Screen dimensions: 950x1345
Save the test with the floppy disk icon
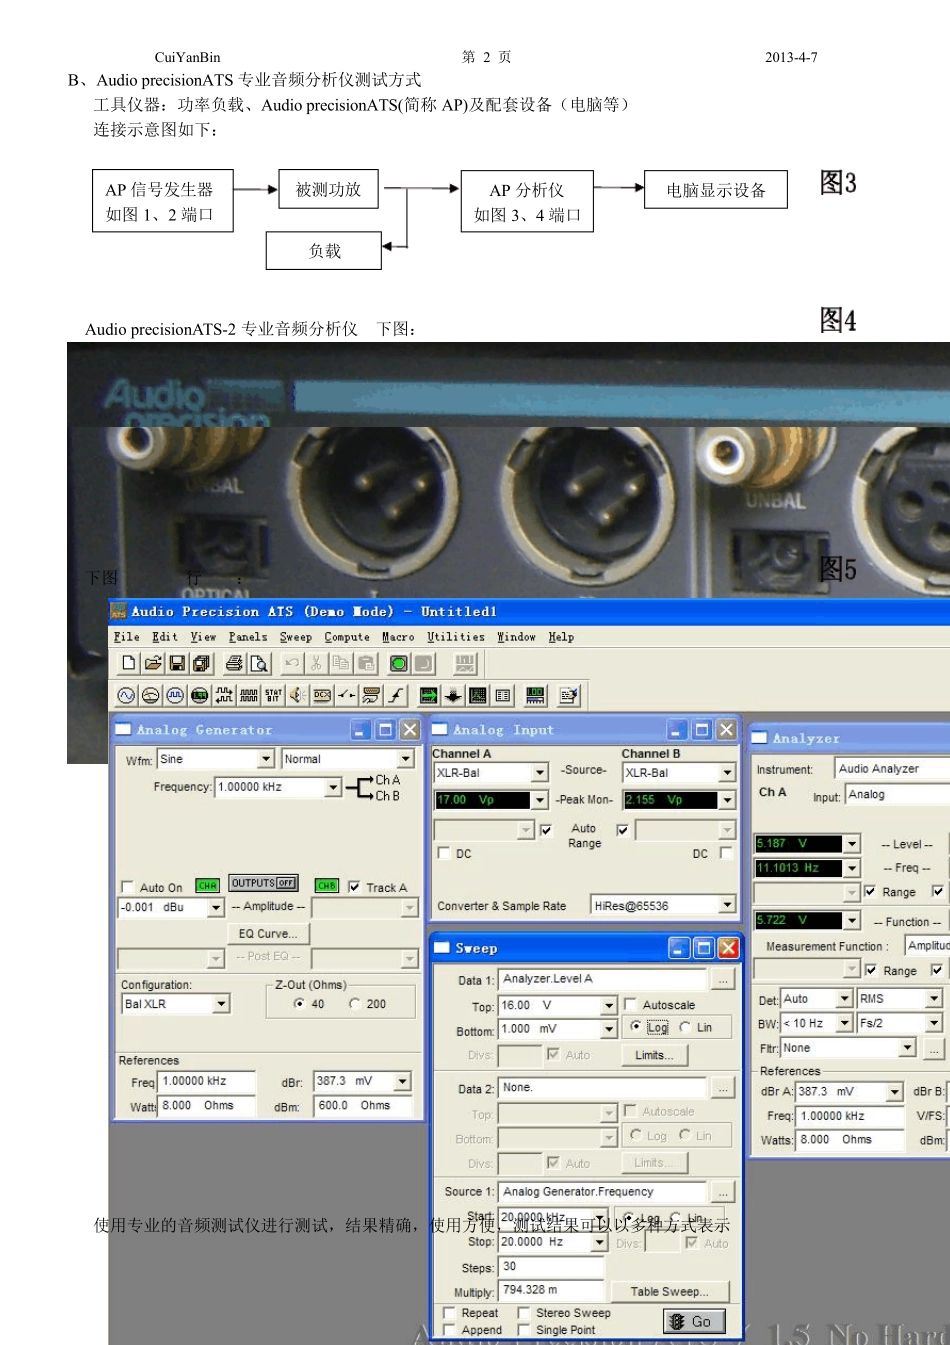coord(177,663)
